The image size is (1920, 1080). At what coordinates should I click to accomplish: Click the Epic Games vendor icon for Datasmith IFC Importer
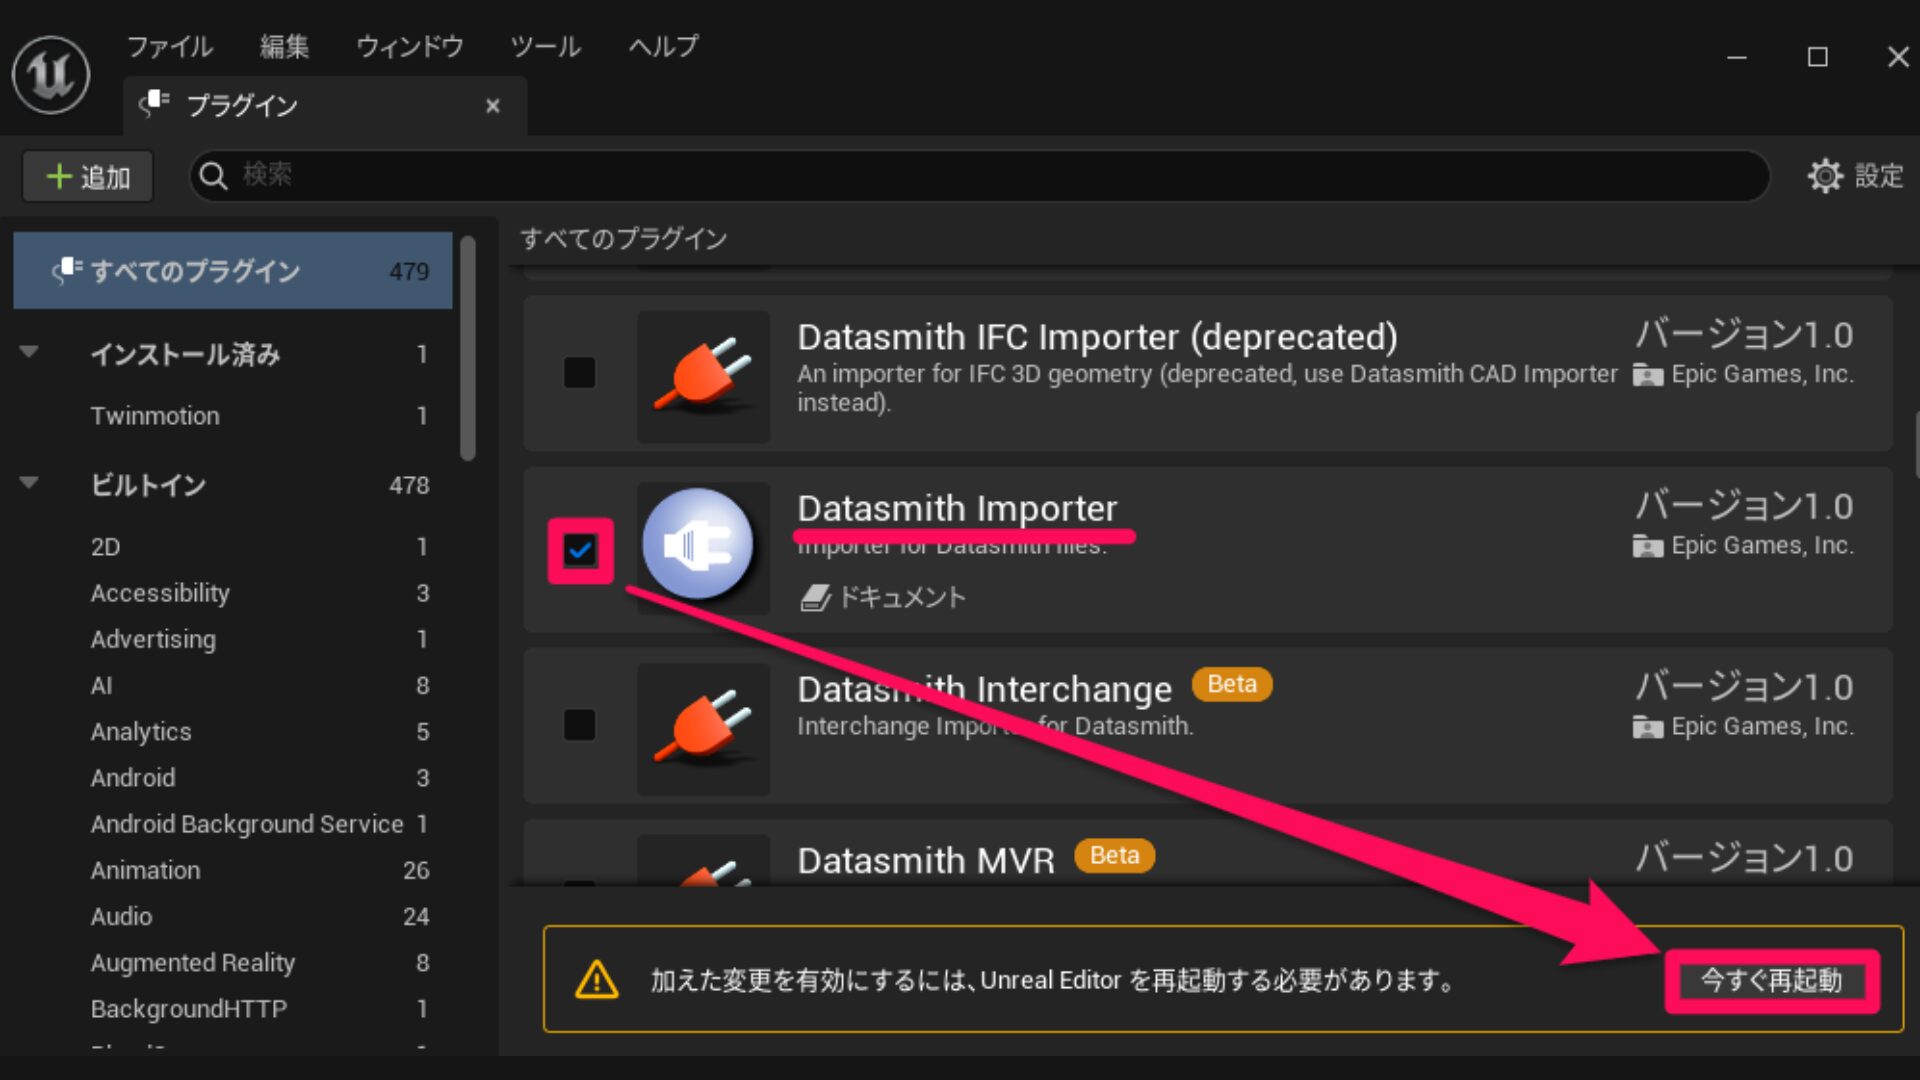(1647, 375)
